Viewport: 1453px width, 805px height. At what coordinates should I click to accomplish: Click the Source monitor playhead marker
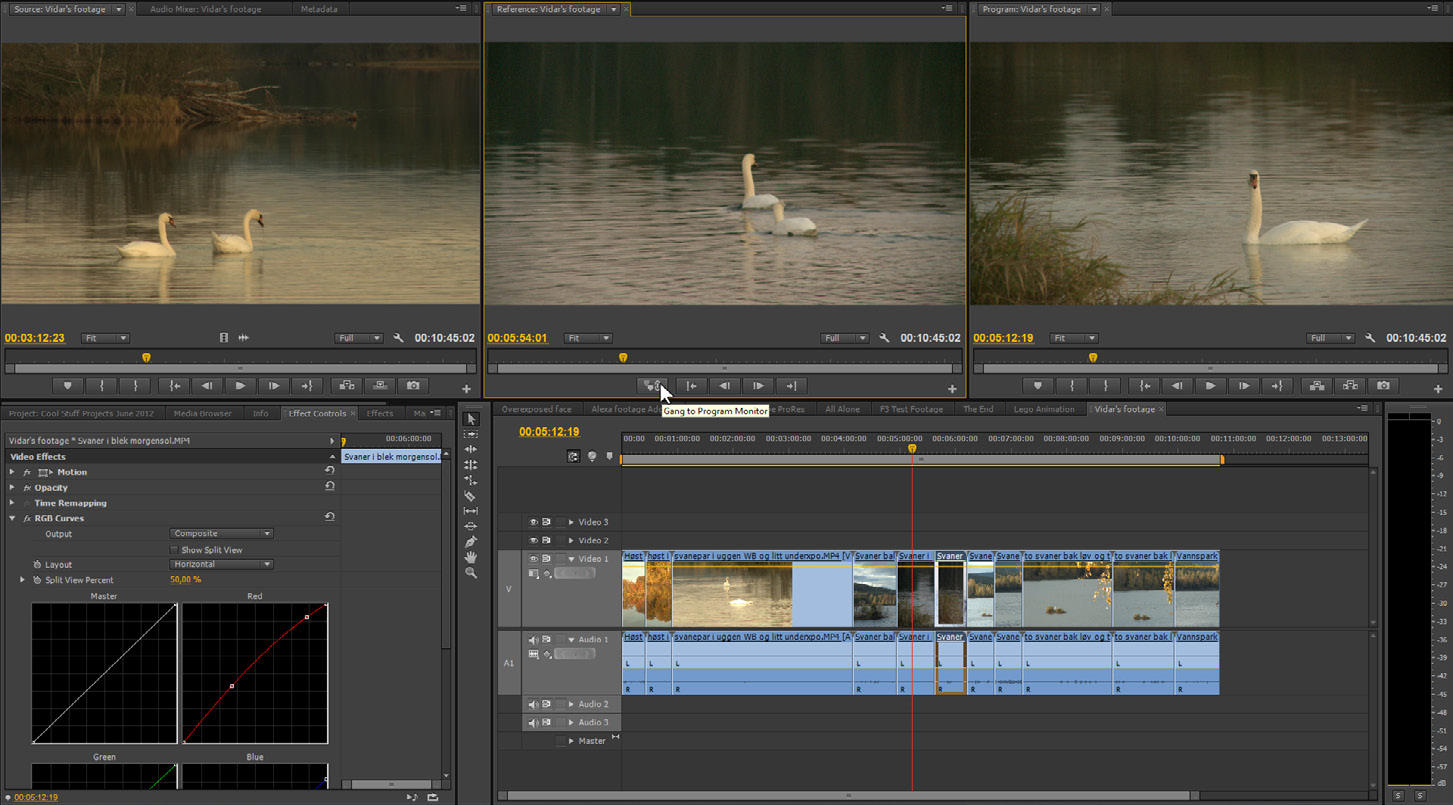146,357
